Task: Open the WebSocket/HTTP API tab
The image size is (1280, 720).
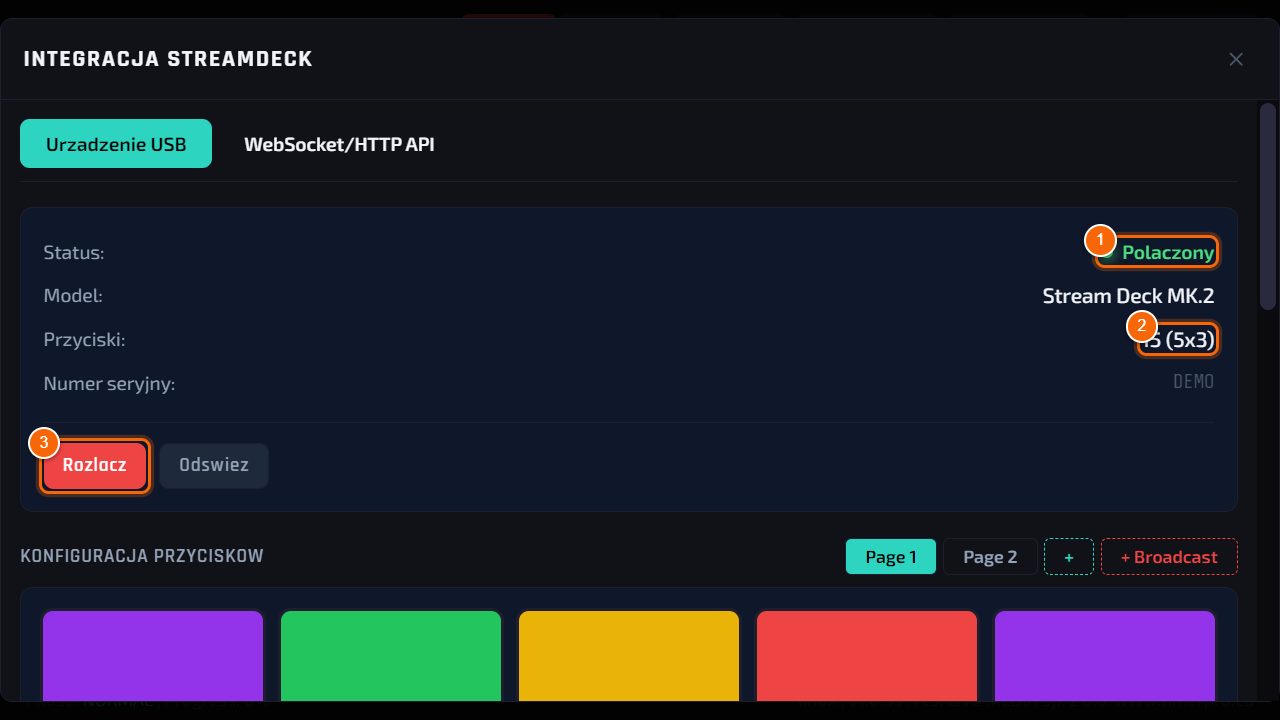Action: tap(339, 144)
